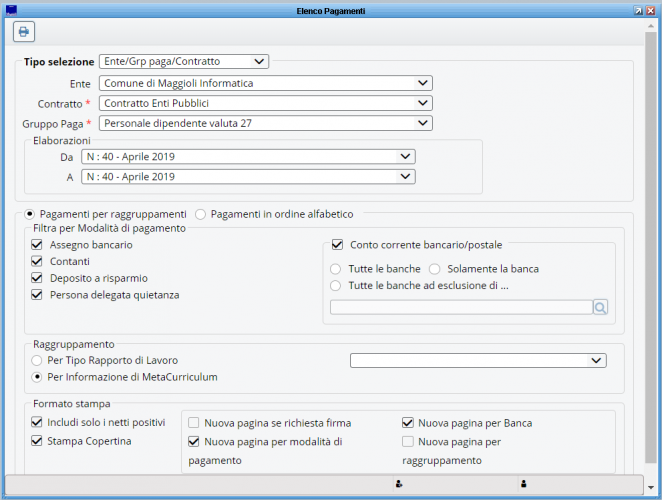Click the restore window icon in title bar
Viewport: 662px width, 500px height.
click(x=638, y=9)
